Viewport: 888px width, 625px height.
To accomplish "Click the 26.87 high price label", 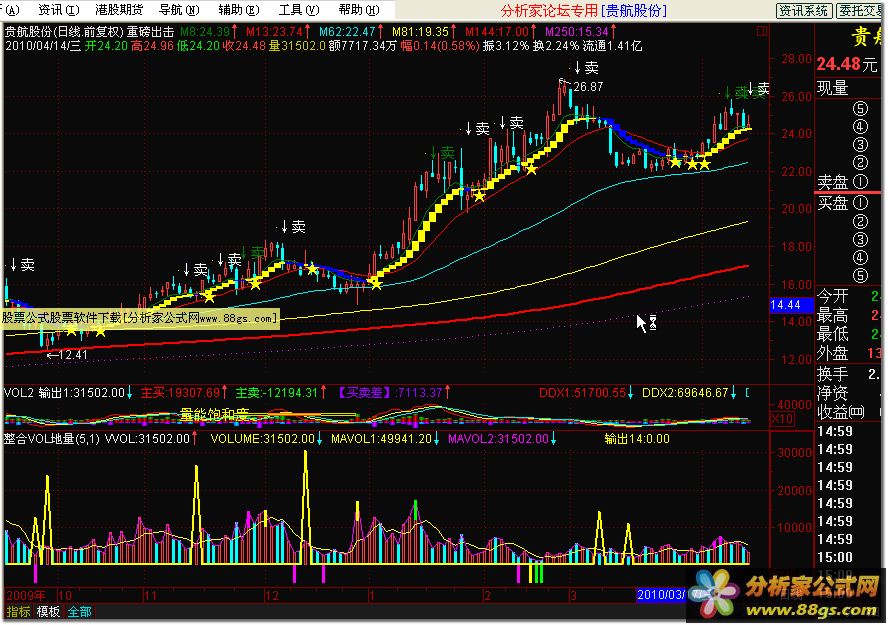I will [588, 87].
